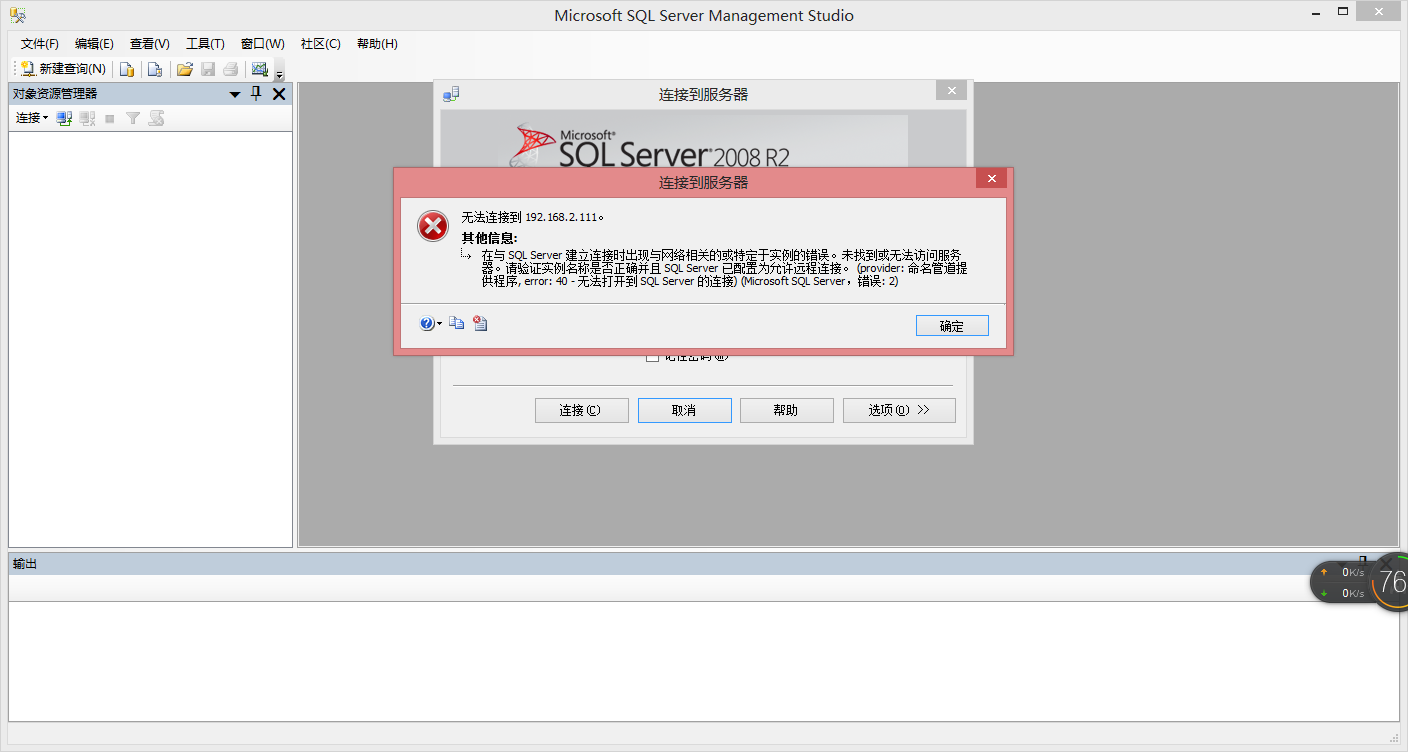The width and height of the screenshot is (1408, 752).
Task: Click the 76 circular gauge widget
Action: coord(1391,582)
